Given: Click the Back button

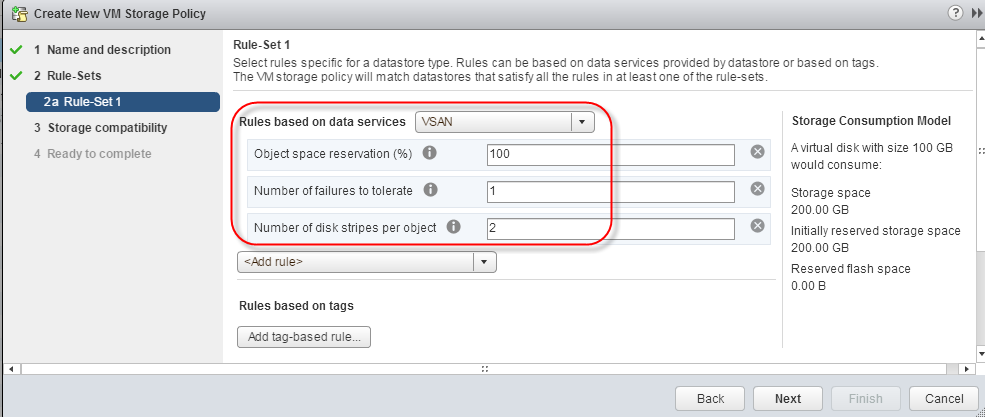Looking at the screenshot, I should [710, 399].
